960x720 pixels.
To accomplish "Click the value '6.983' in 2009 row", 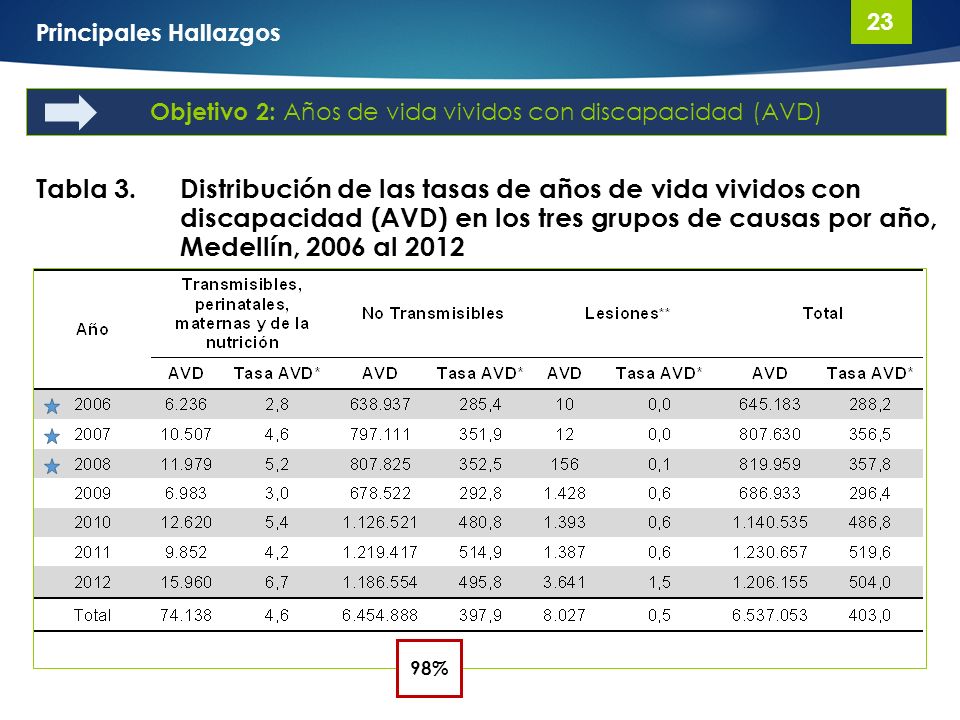I will point(186,493).
